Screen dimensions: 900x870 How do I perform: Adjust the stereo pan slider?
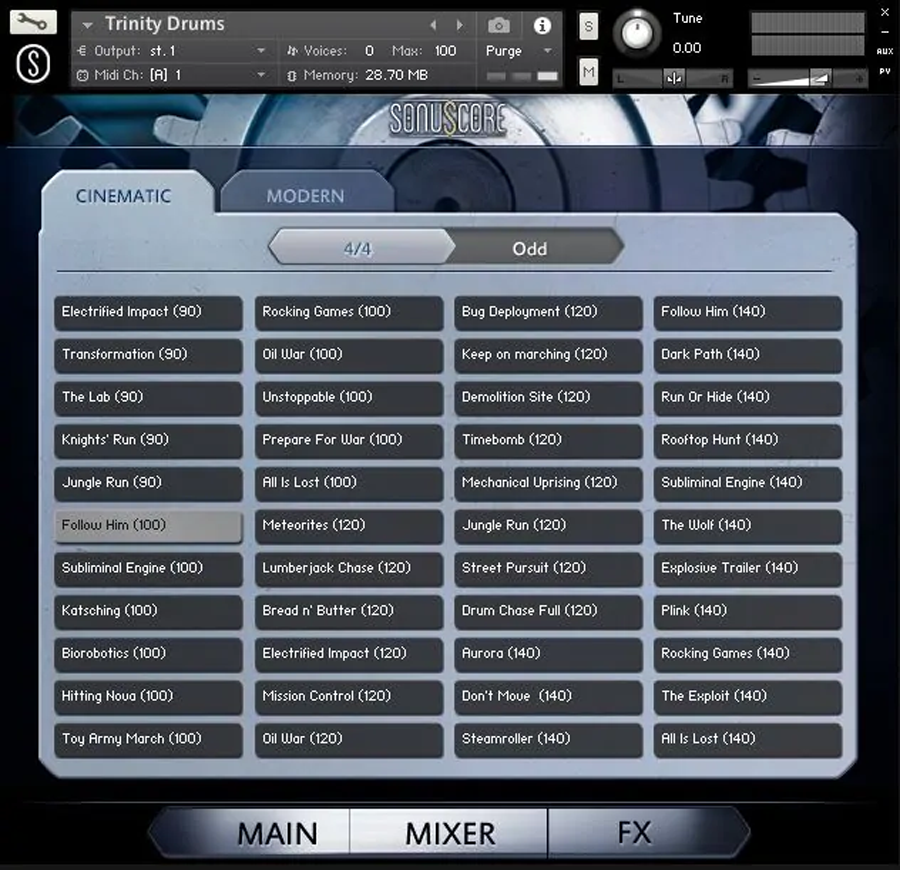[x=673, y=78]
